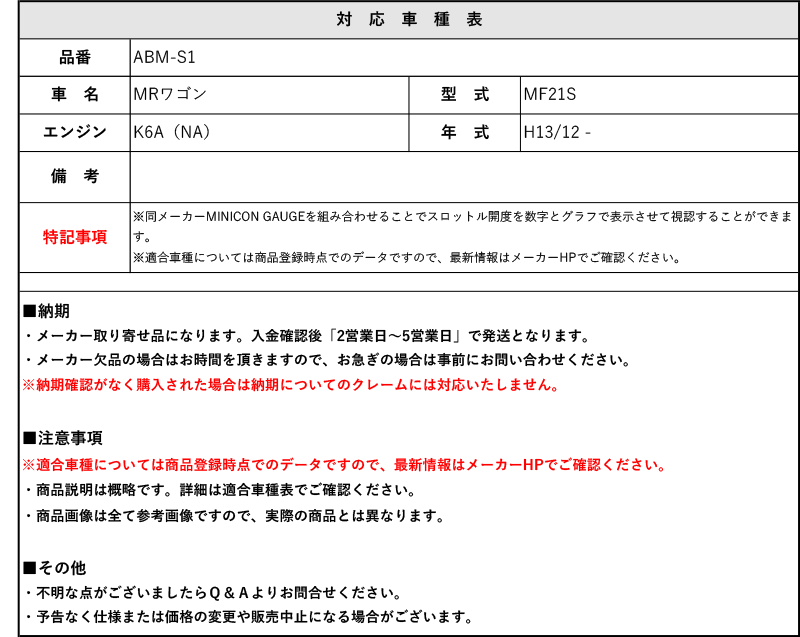The image size is (800, 637).
Task: Click the red 納期確認がなく warning line
Action: click(291, 385)
